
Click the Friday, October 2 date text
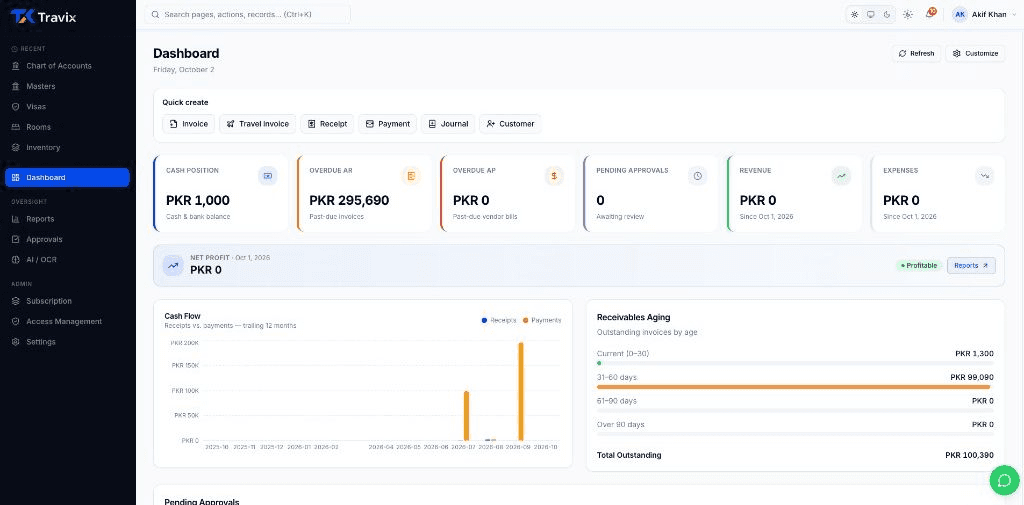tap(184, 69)
